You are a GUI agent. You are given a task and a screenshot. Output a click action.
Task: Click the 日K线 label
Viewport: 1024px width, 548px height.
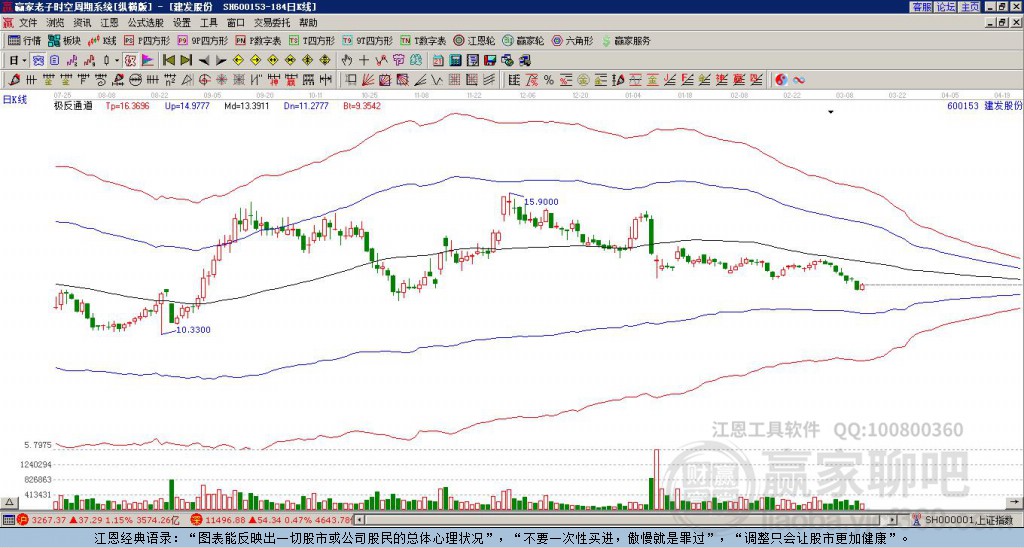click(15, 100)
